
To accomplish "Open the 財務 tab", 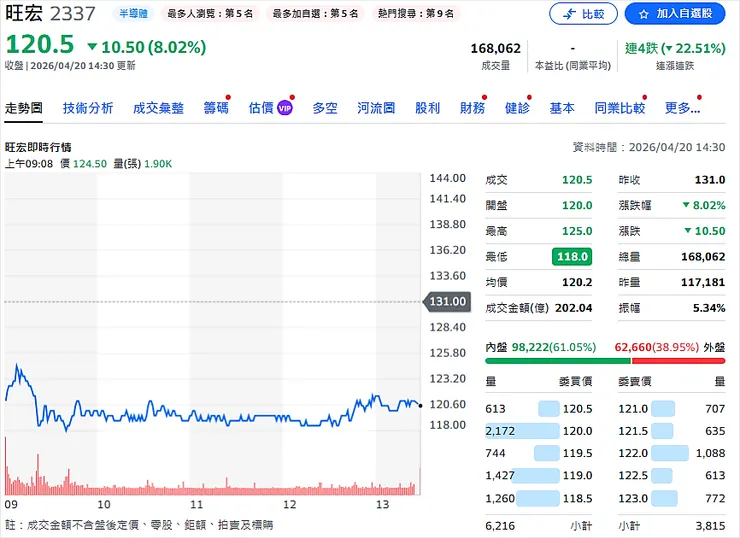I will (x=472, y=108).
